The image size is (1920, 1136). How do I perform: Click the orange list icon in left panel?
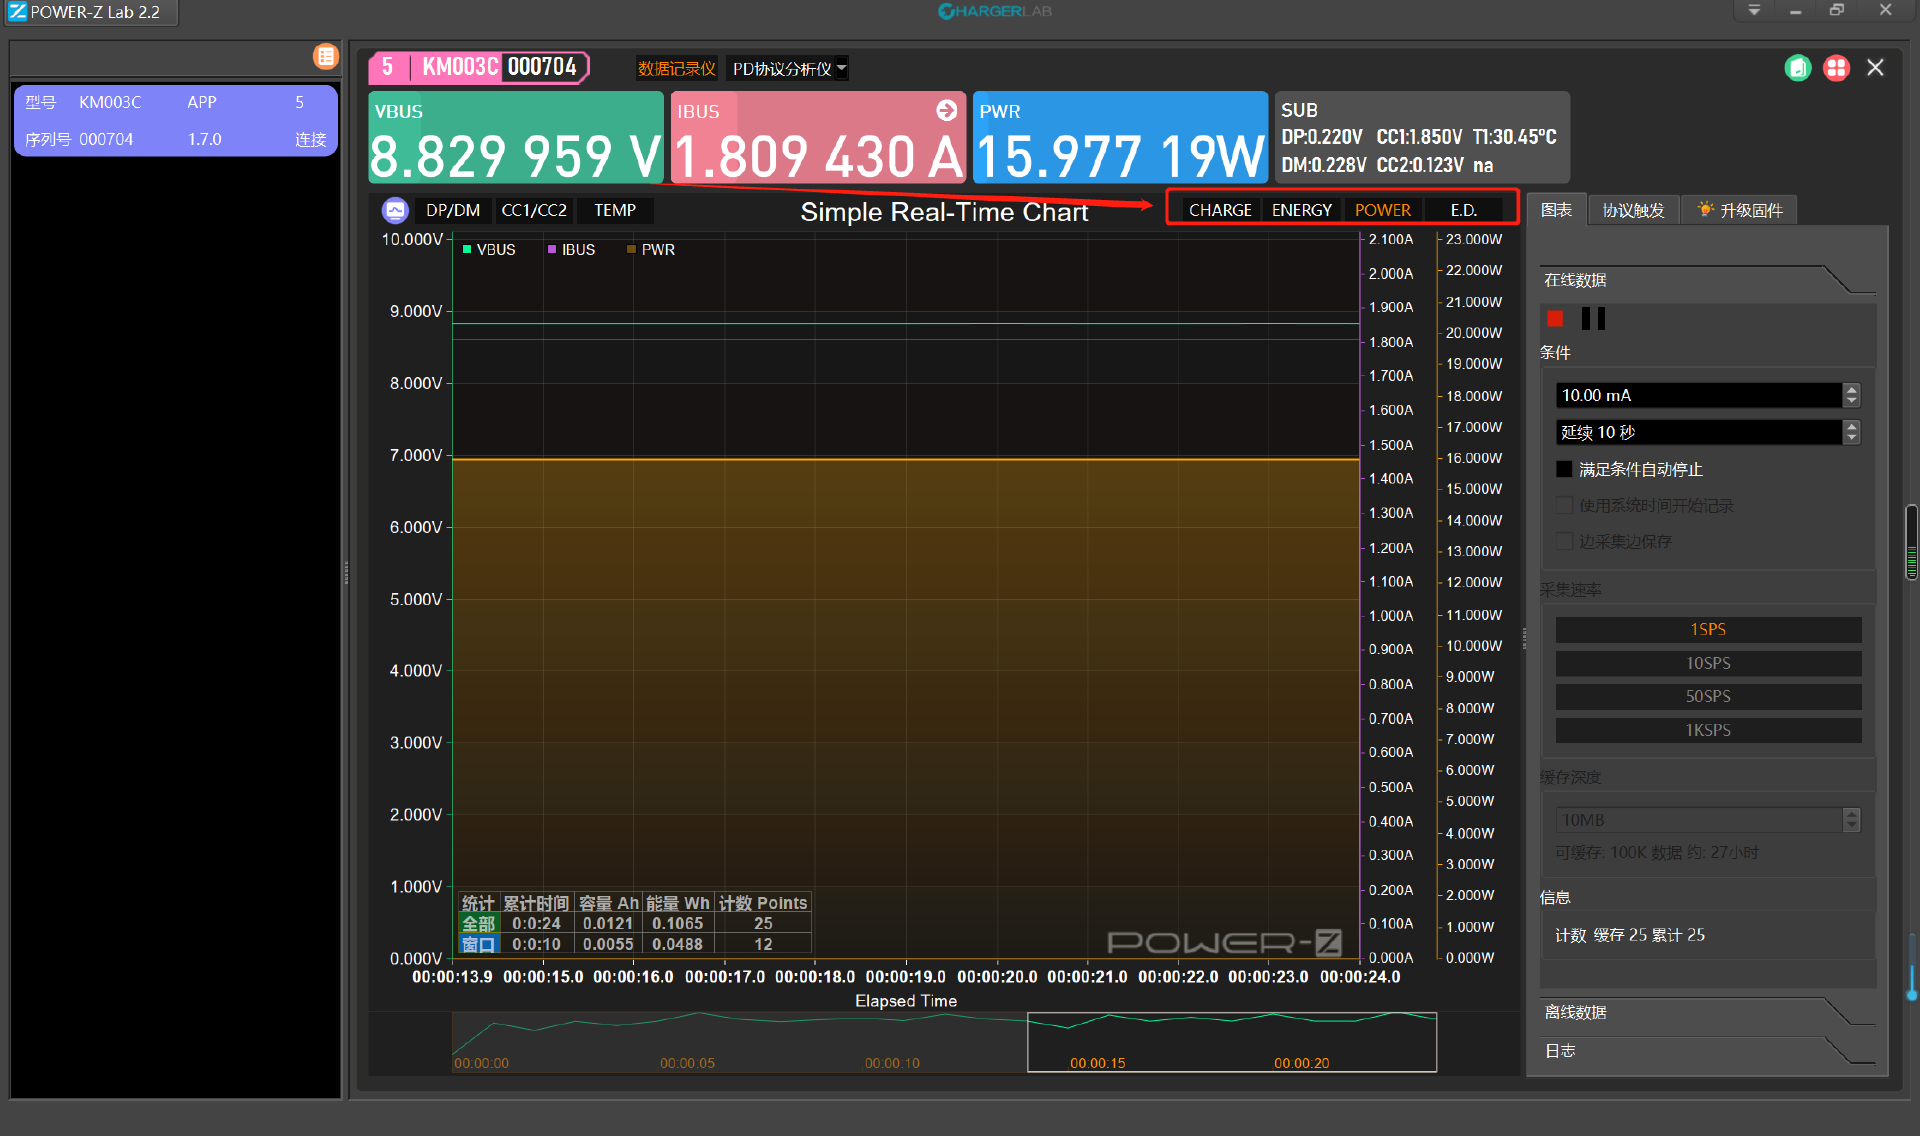[x=325, y=56]
